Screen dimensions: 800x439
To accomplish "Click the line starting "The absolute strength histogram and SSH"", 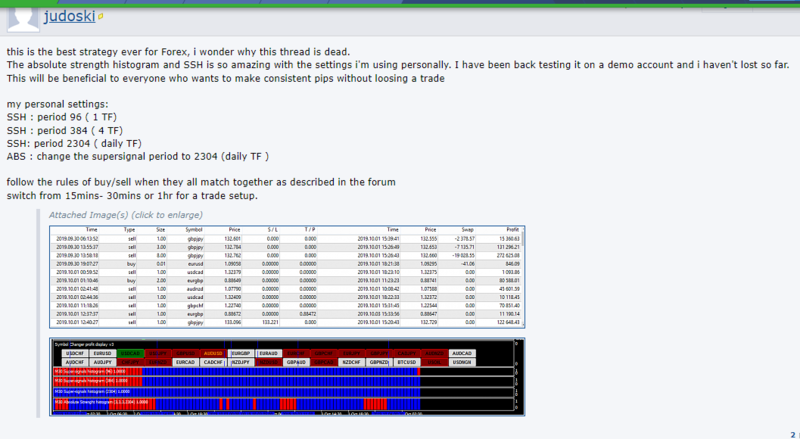I will 398,65.
